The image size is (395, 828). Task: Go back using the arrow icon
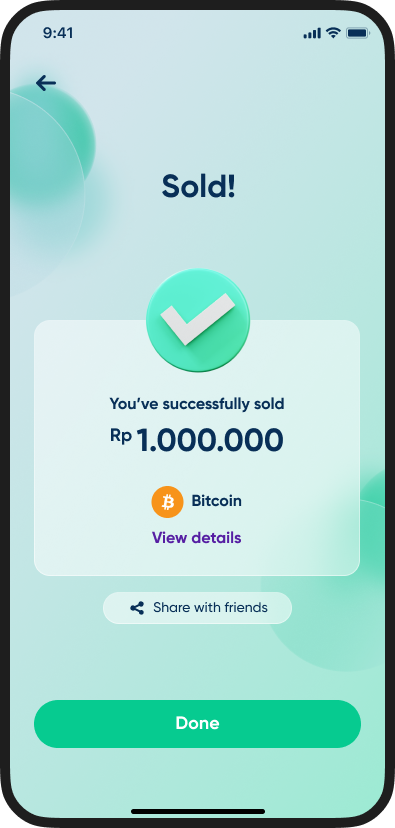[x=46, y=83]
